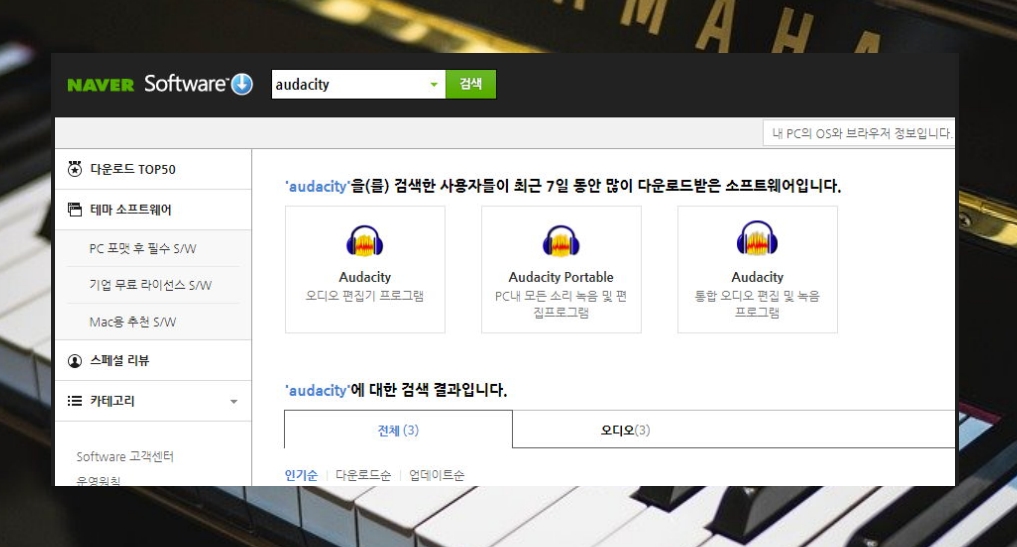Image resolution: width=1017 pixels, height=547 pixels.
Task: Click the blue 'audacity' keyword in recommendation heading
Action: [x=317, y=186]
